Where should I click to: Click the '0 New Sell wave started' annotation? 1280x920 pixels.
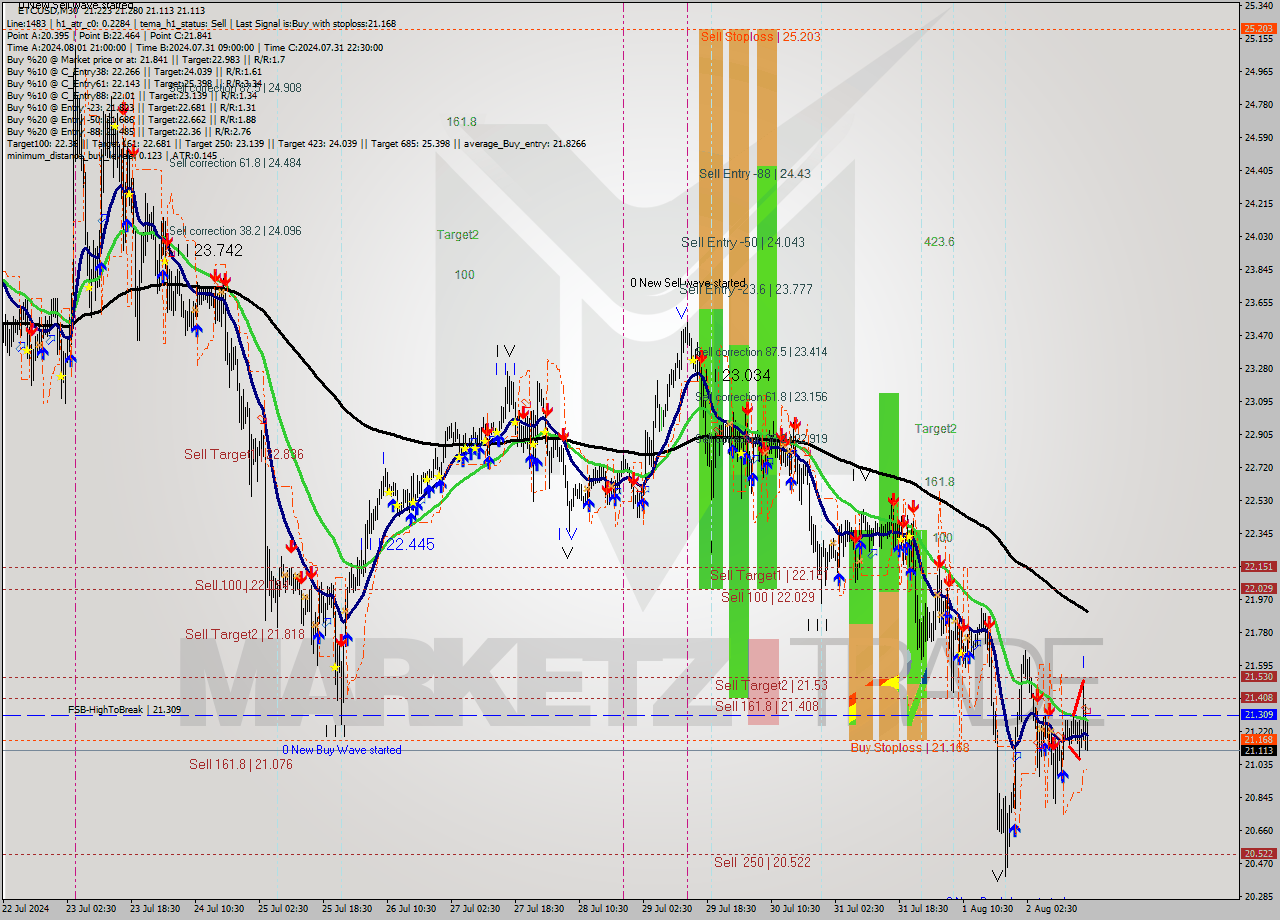tap(688, 283)
